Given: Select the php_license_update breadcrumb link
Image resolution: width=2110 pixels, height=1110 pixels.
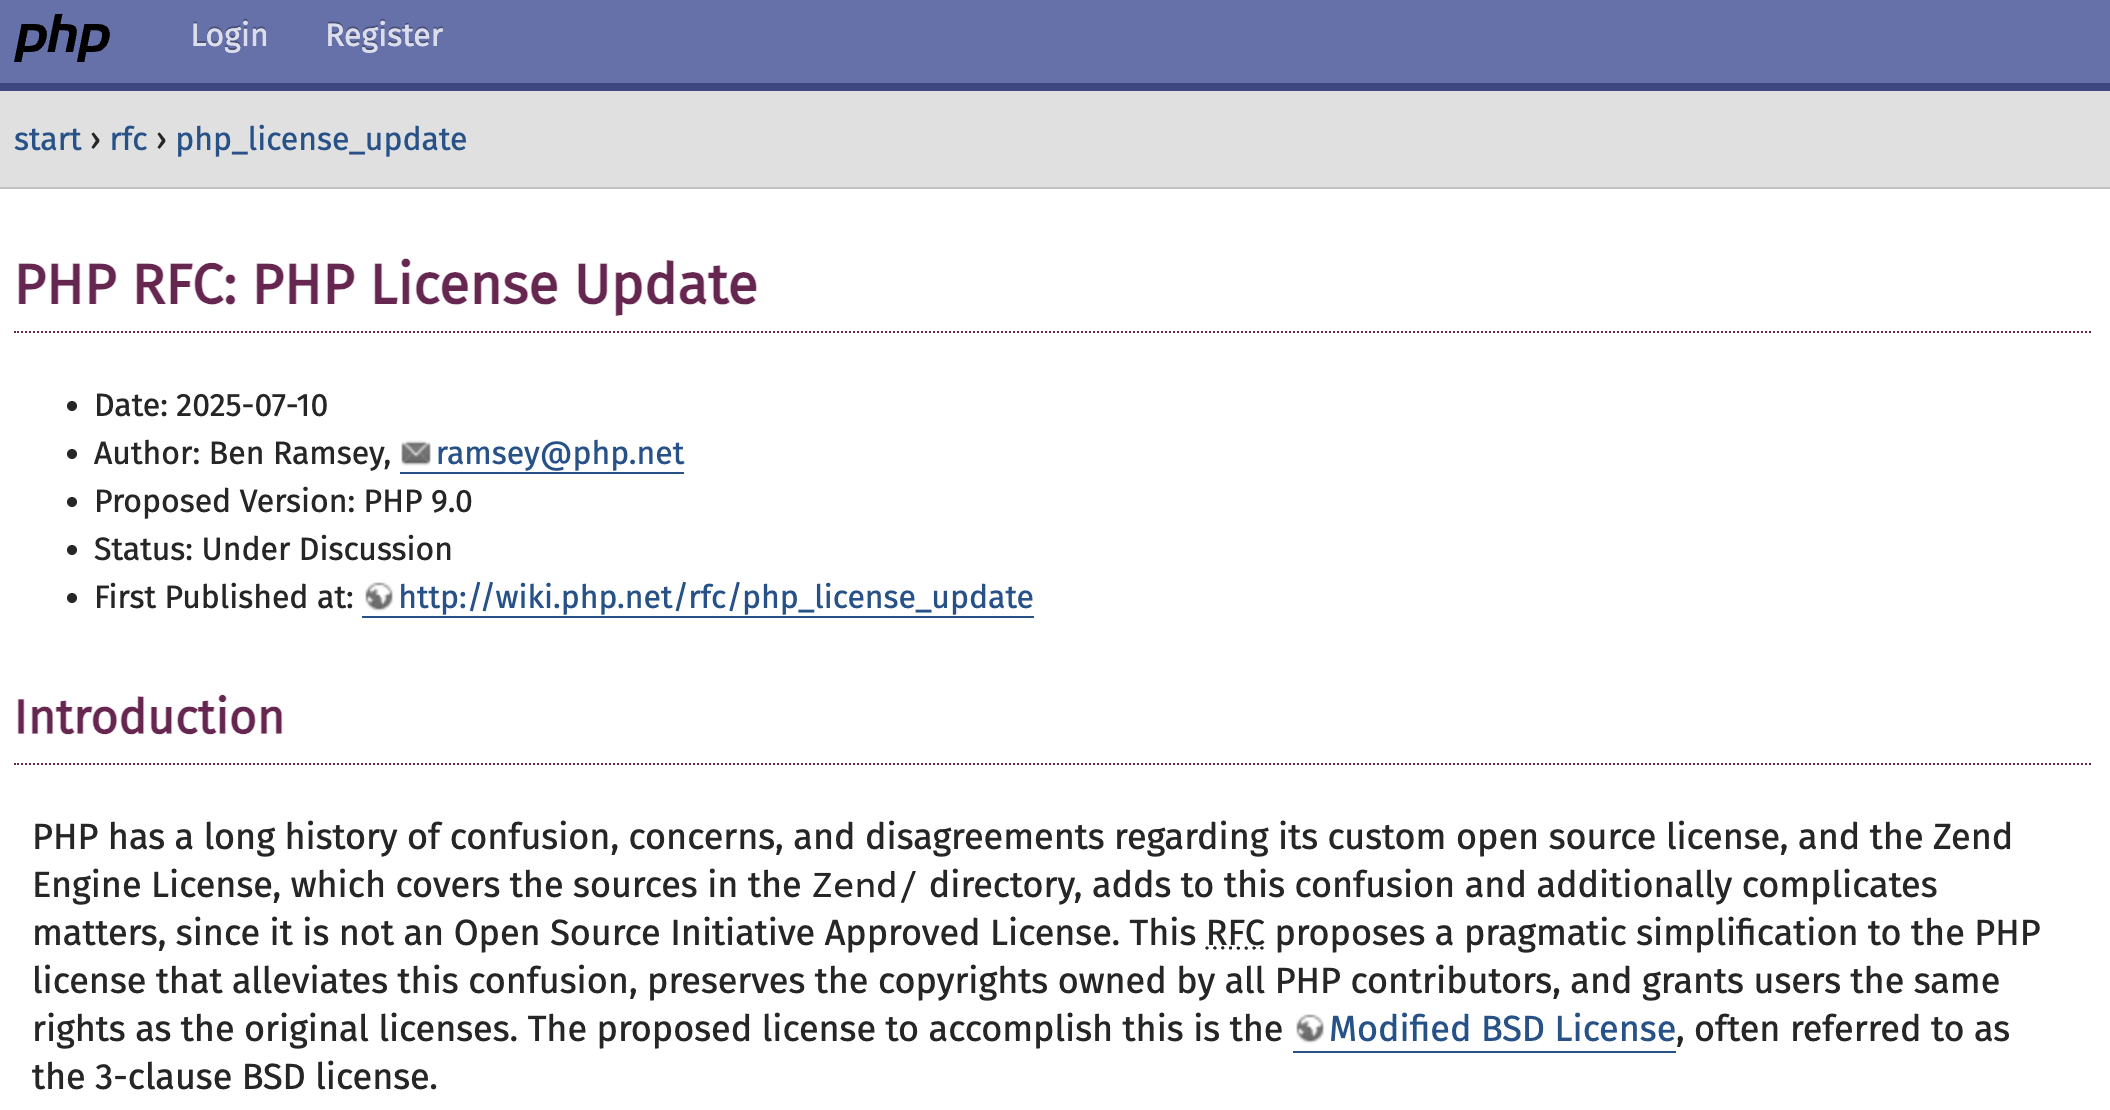Looking at the screenshot, I should (321, 139).
